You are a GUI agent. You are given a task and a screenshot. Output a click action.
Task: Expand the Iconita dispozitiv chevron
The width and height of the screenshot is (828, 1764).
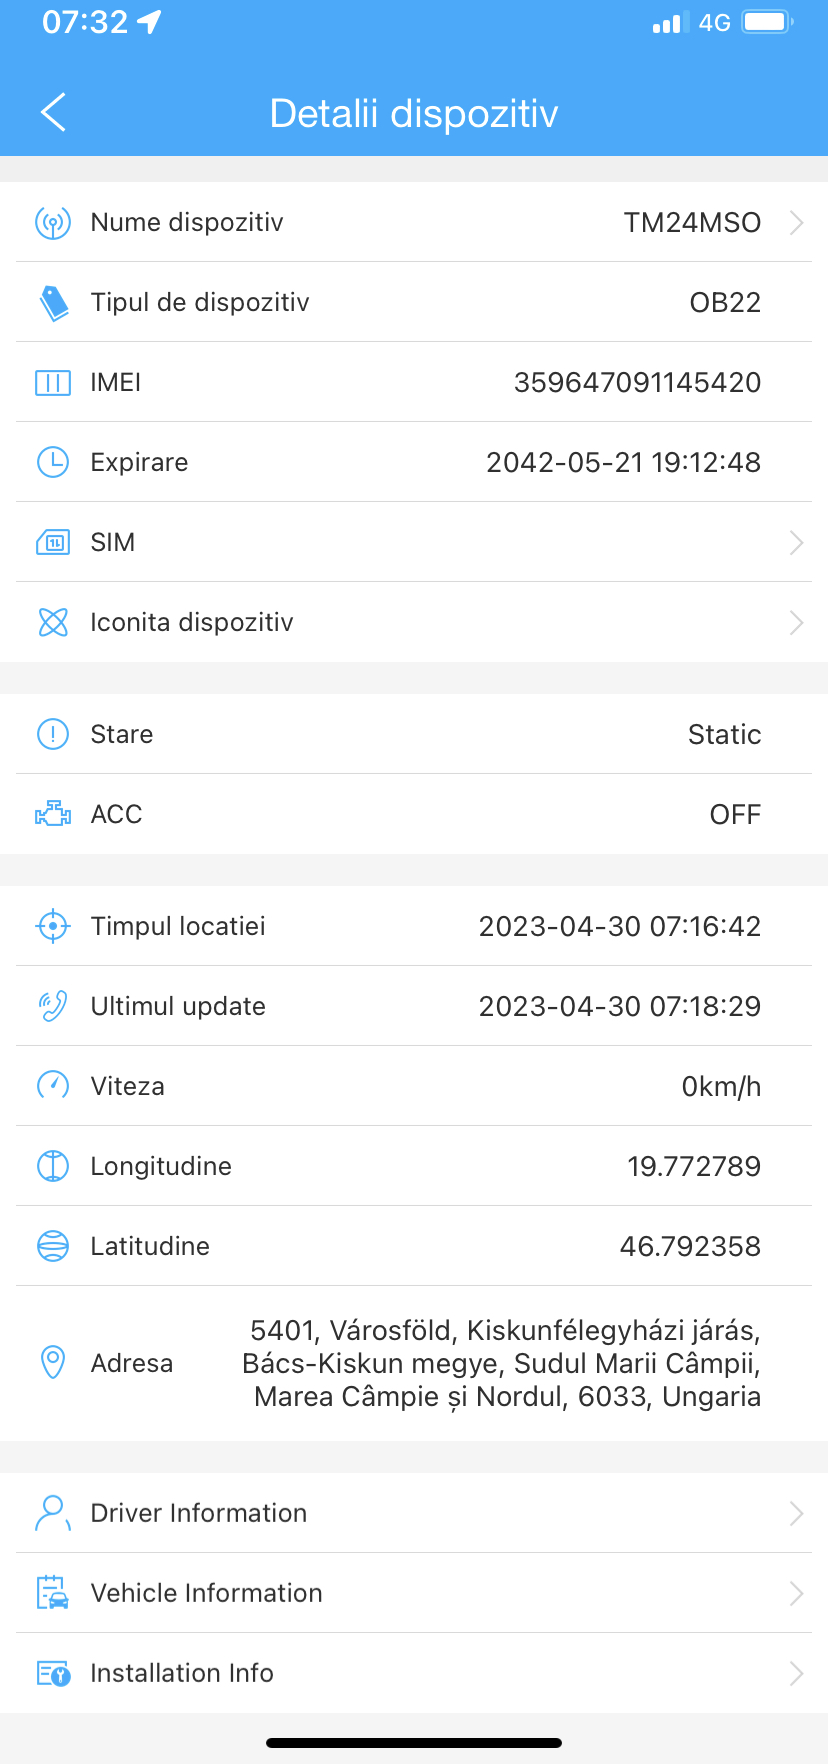click(796, 622)
